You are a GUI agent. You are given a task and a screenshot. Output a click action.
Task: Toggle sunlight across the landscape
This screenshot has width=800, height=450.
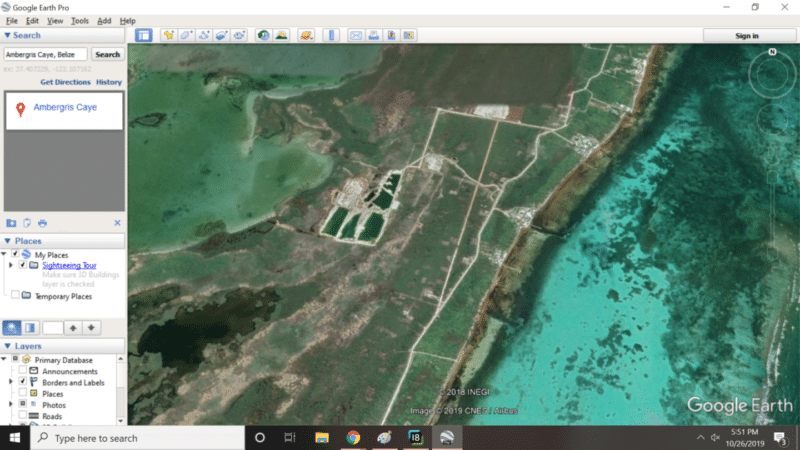pos(281,35)
